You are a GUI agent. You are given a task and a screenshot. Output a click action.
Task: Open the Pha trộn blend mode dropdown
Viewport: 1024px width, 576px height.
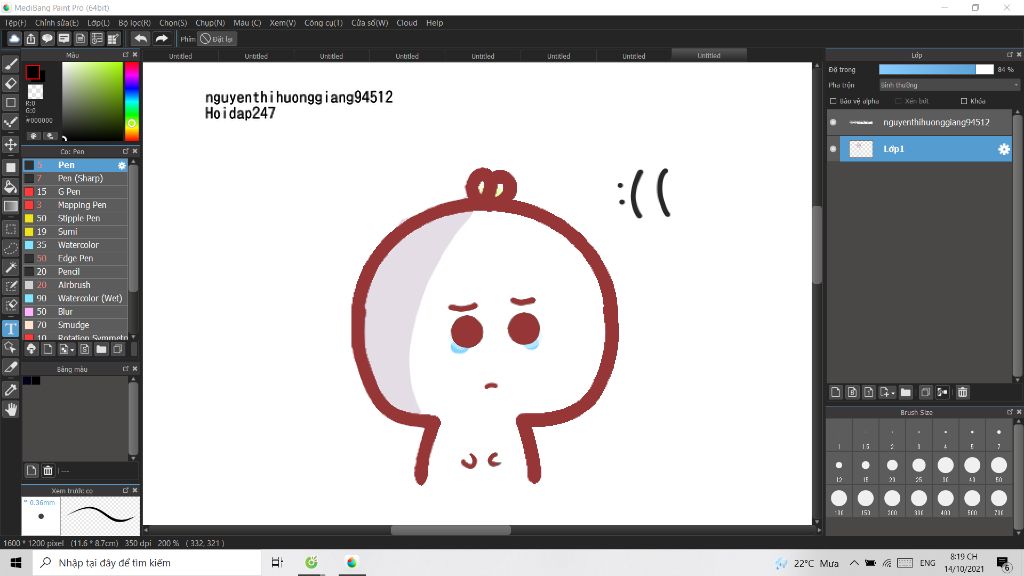click(x=949, y=85)
